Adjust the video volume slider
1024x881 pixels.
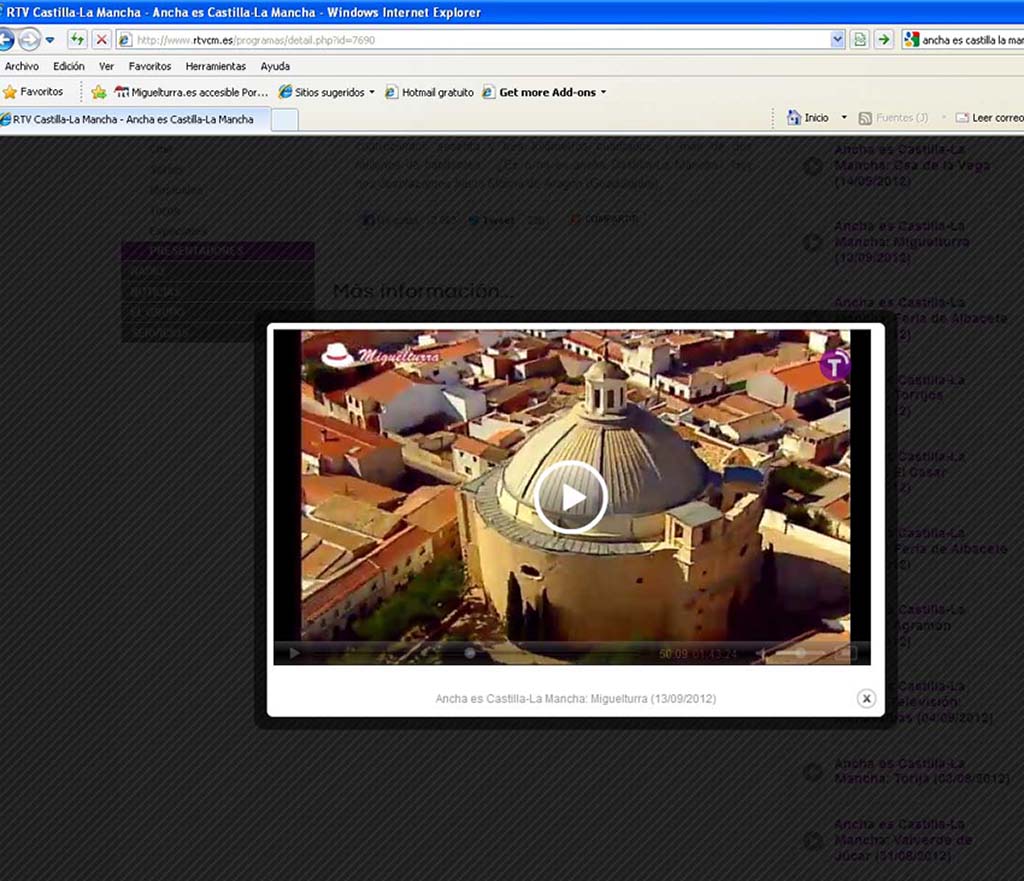coord(799,654)
